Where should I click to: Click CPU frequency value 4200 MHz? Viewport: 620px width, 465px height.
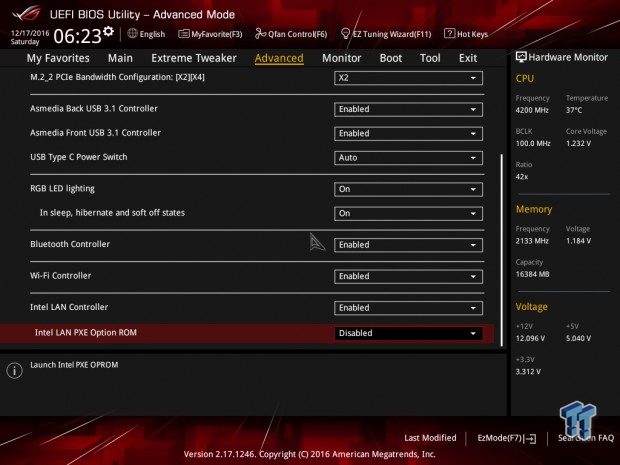(532, 110)
